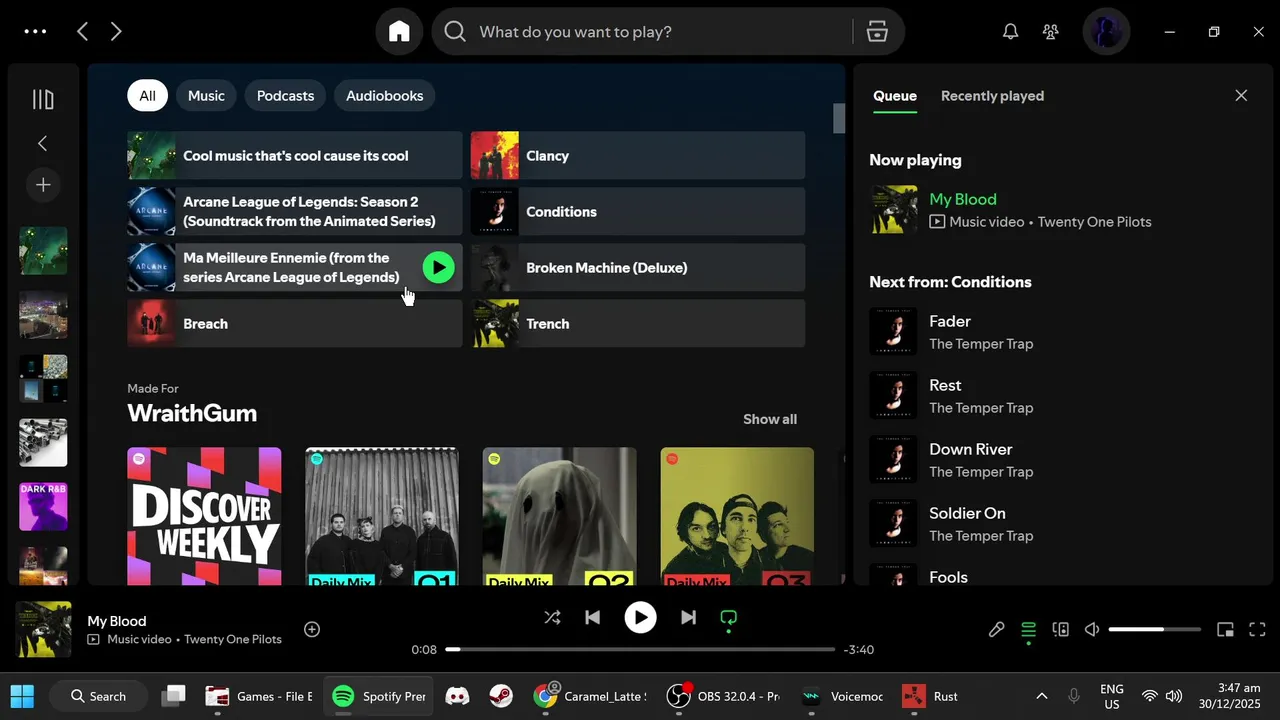Play Ma Meilleure Ennemie with green button
The height and width of the screenshot is (720, 1280).
tap(438, 267)
